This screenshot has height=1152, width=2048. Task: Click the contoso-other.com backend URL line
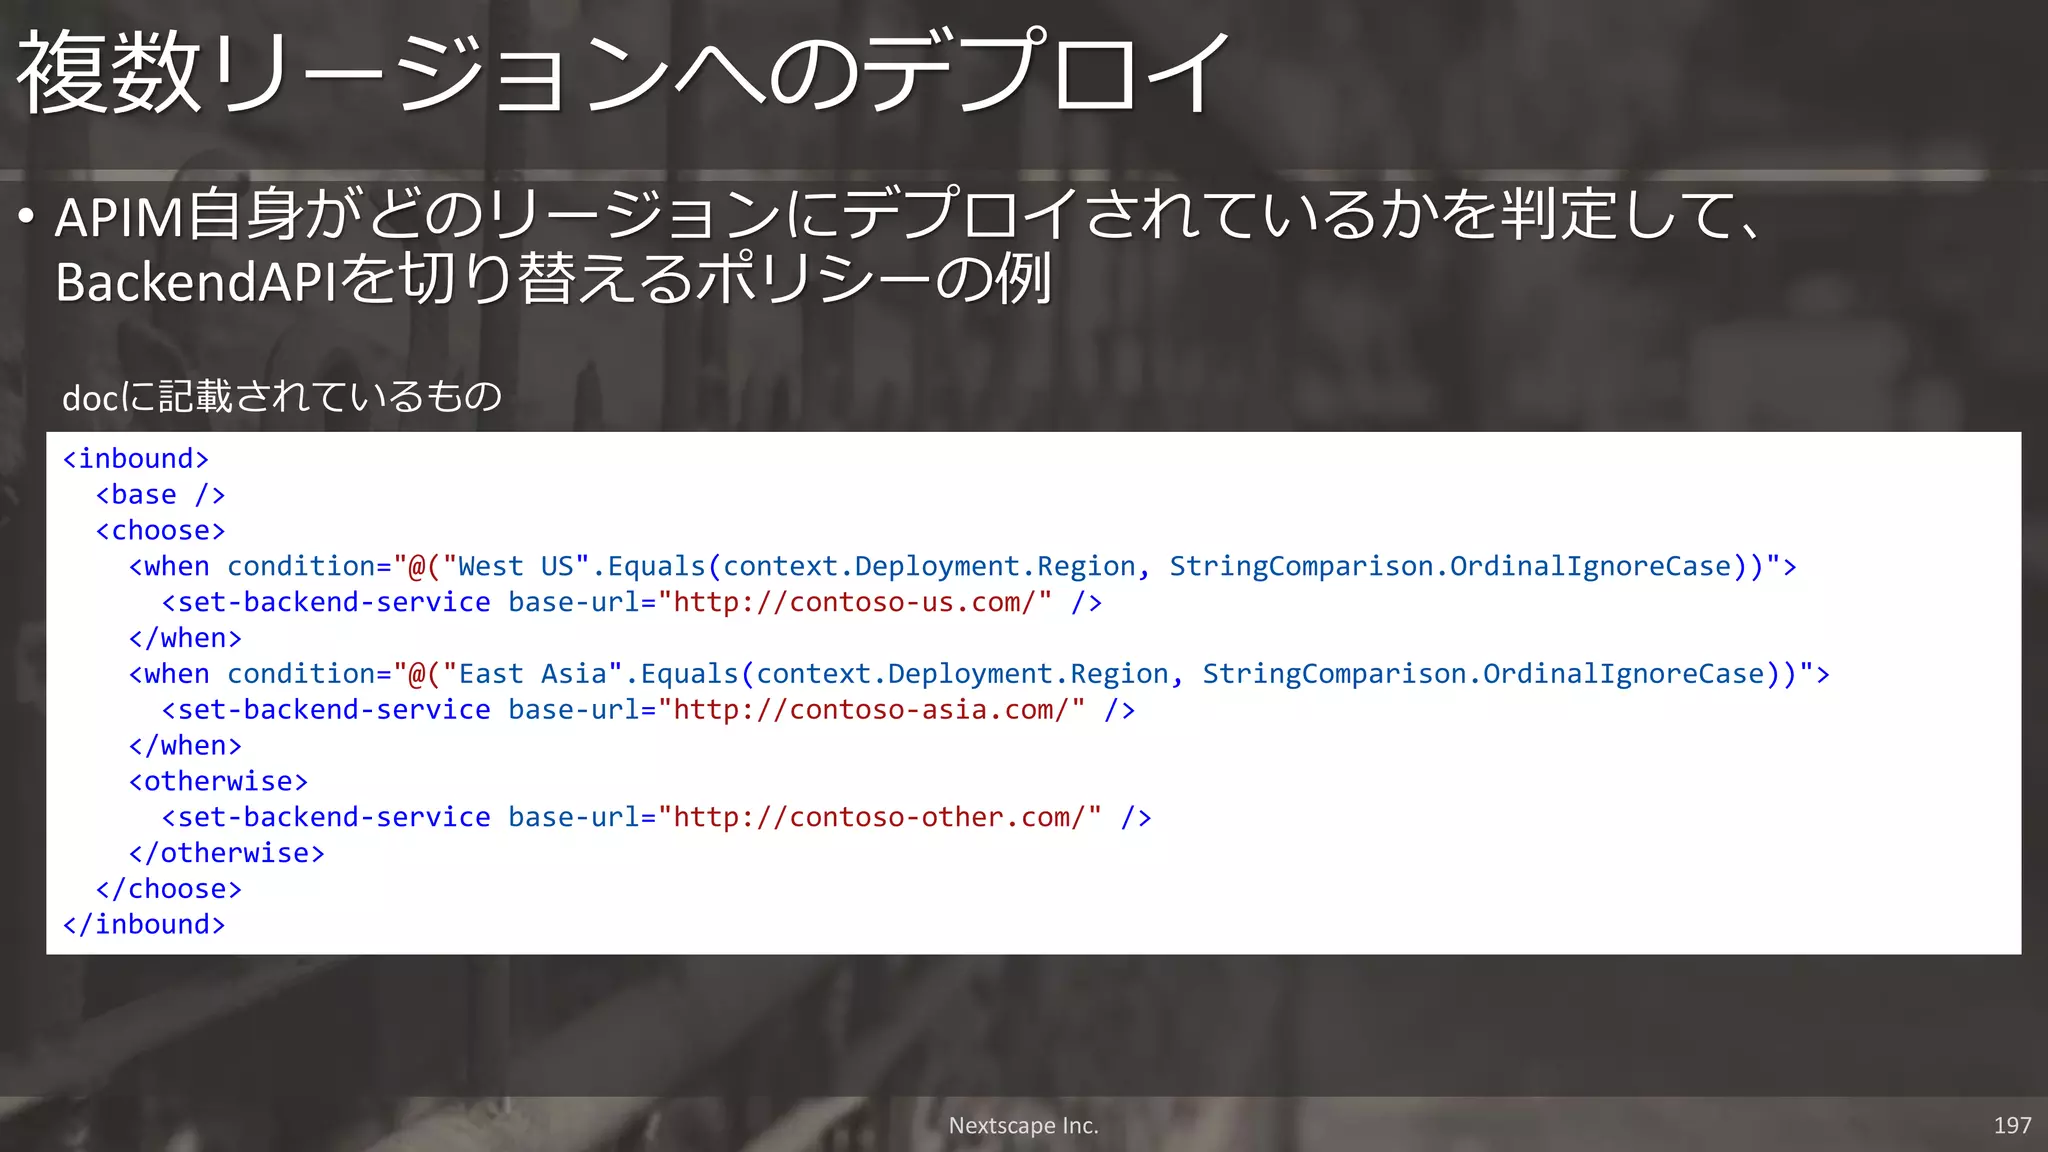click(x=656, y=817)
